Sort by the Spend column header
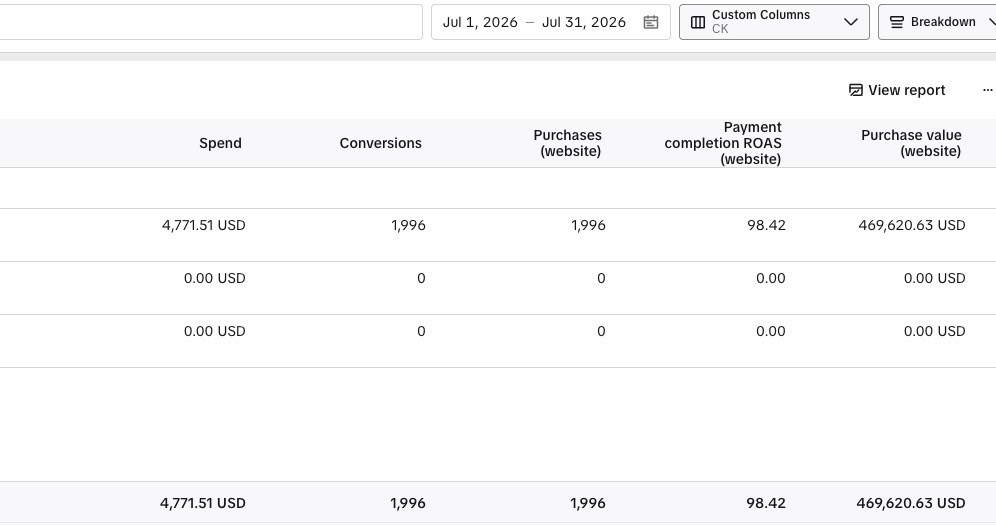Image resolution: width=996 pixels, height=526 pixels. tap(220, 143)
